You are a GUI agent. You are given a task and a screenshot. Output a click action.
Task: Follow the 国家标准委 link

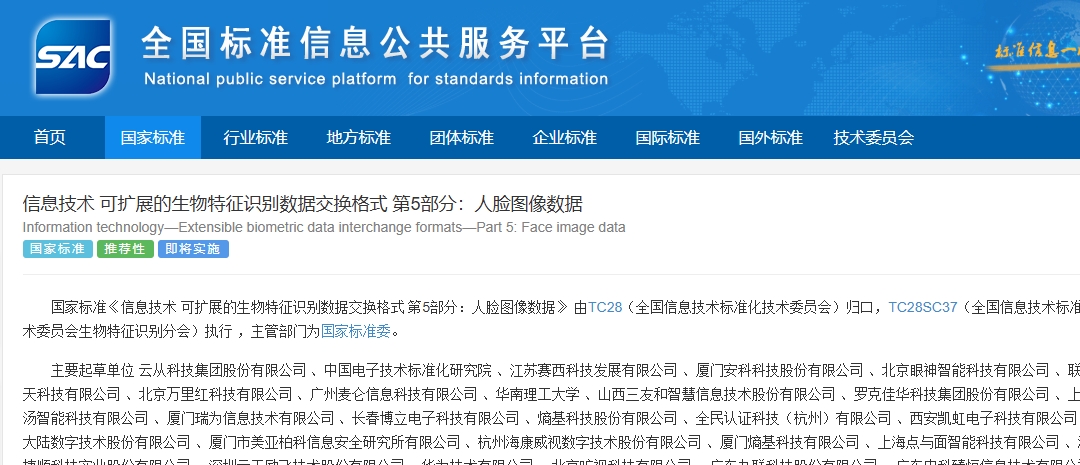pos(359,331)
